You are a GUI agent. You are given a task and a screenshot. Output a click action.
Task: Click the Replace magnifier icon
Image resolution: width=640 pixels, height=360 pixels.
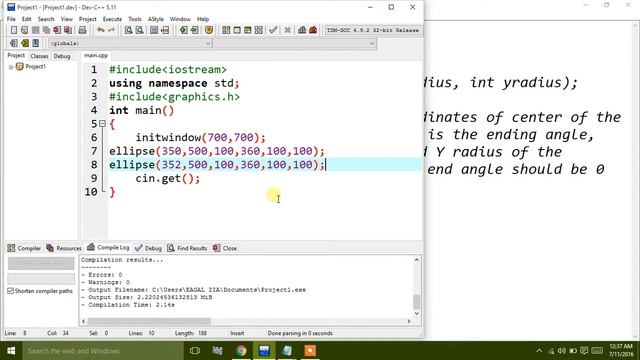coord(140,30)
